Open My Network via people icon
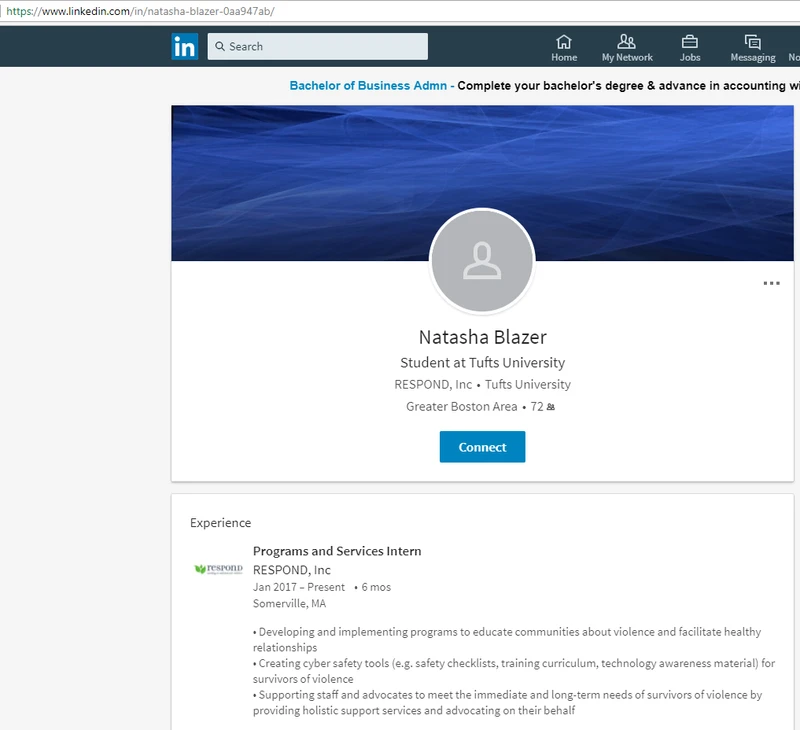800x730 pixels. (627, 41)
